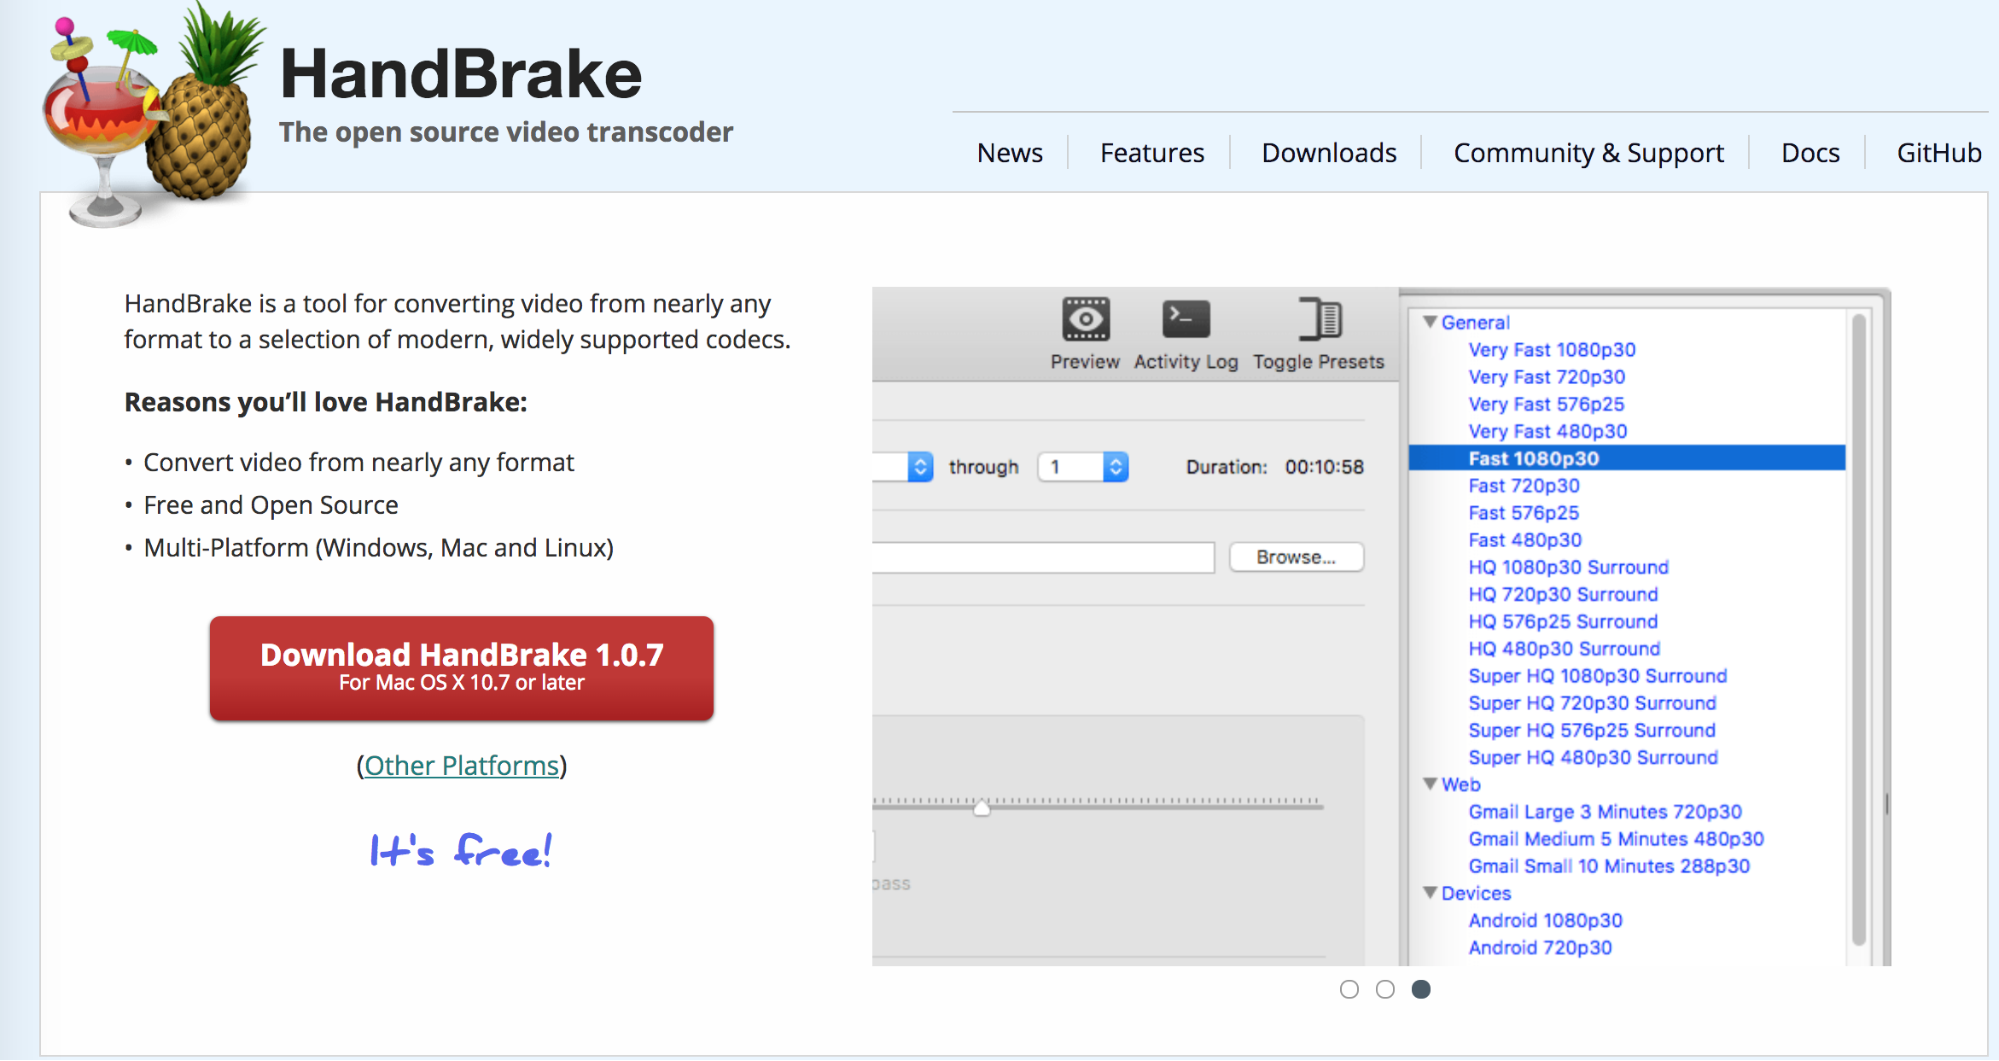The width and height of the screenshot is (1999, 1061).
Task: Click the HandBrake title heading
Action: (461, 74)
